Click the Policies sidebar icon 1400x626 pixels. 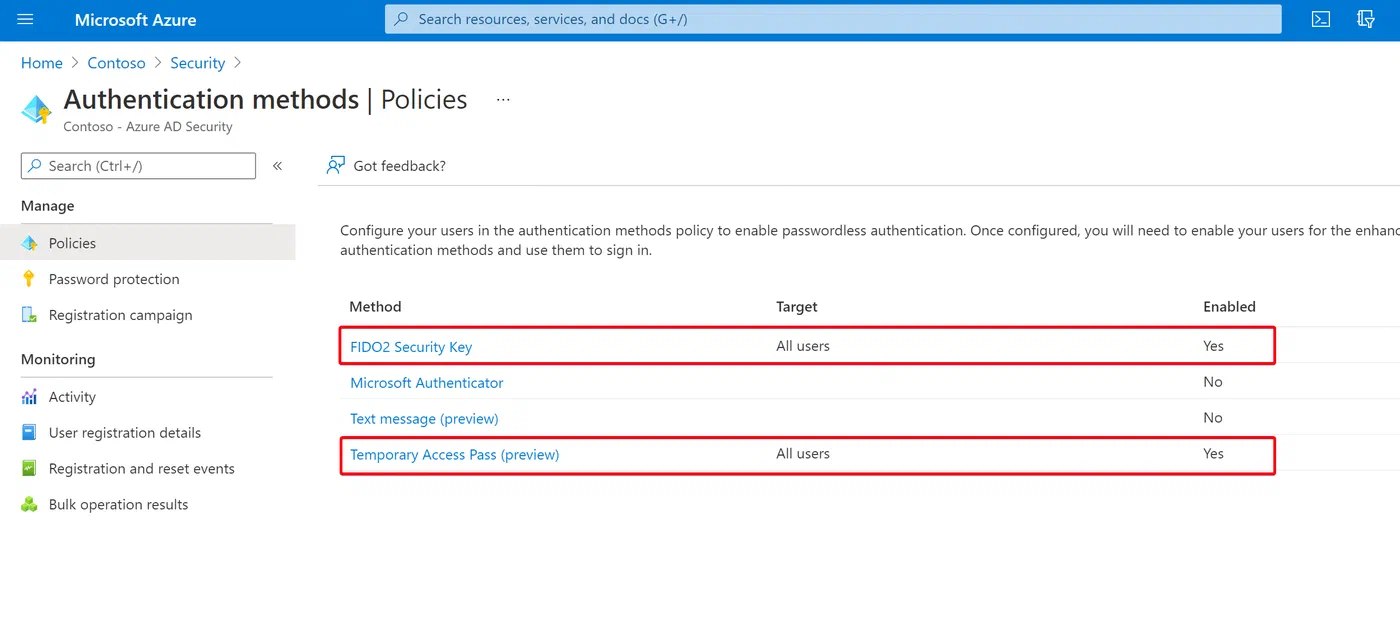click(29, 243)
